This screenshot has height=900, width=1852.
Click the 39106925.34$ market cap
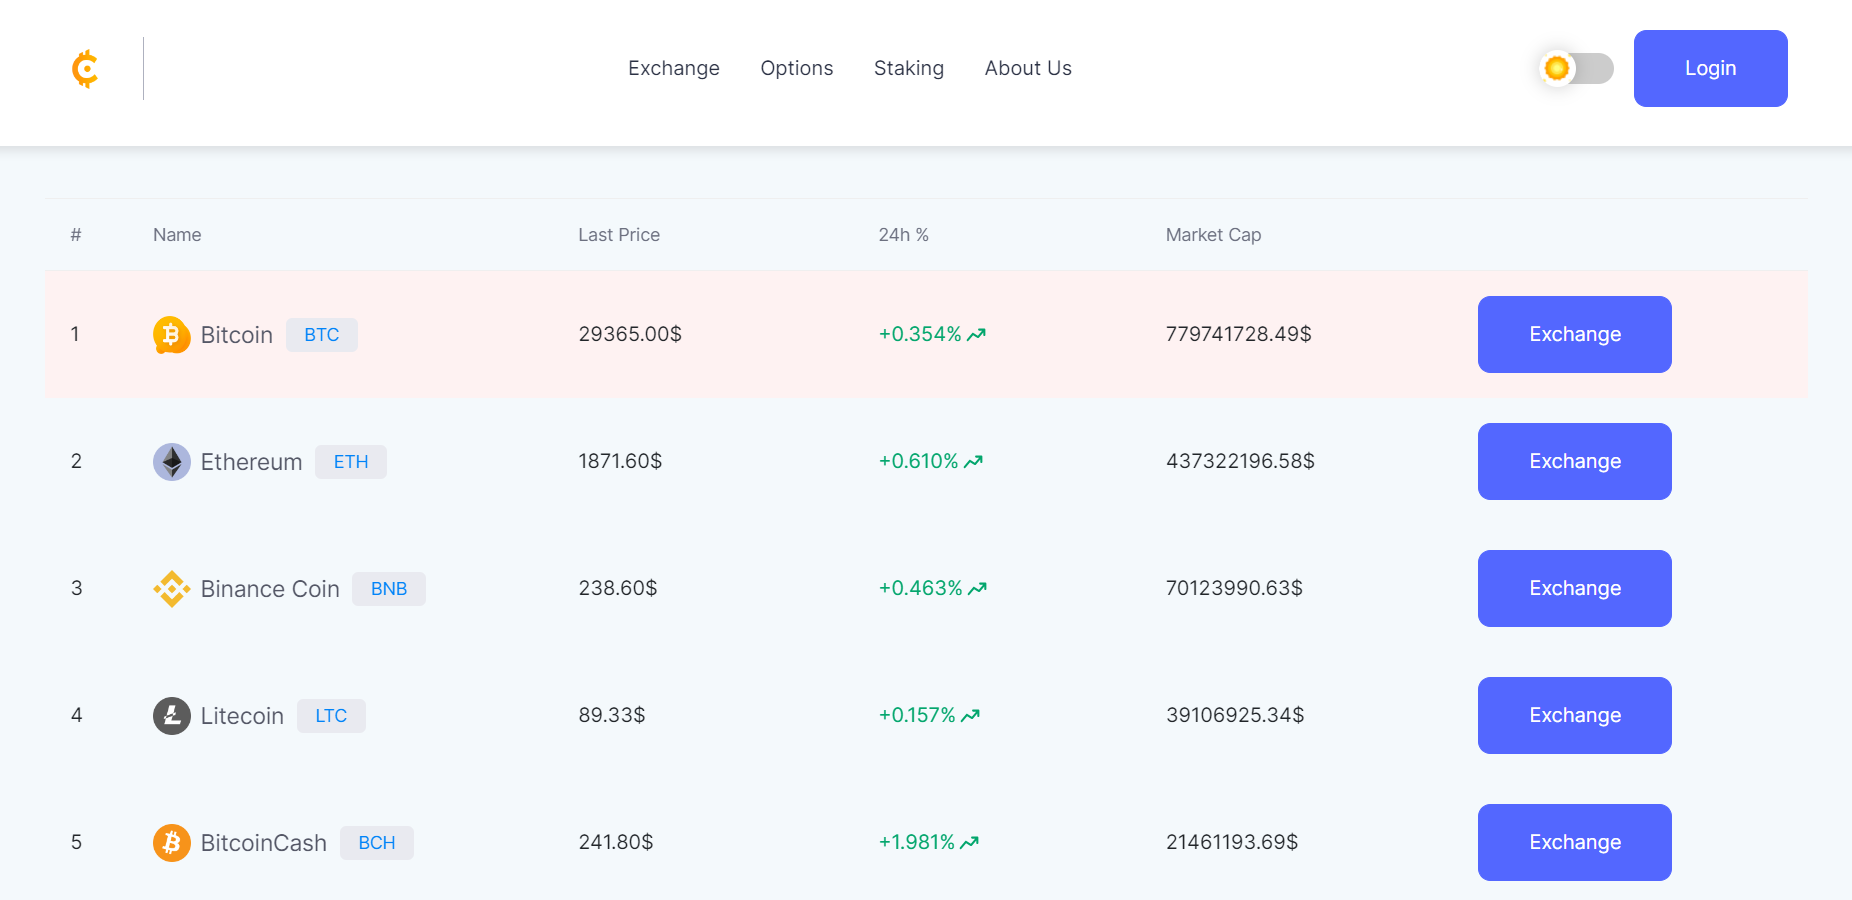(x=1235, y=715)
